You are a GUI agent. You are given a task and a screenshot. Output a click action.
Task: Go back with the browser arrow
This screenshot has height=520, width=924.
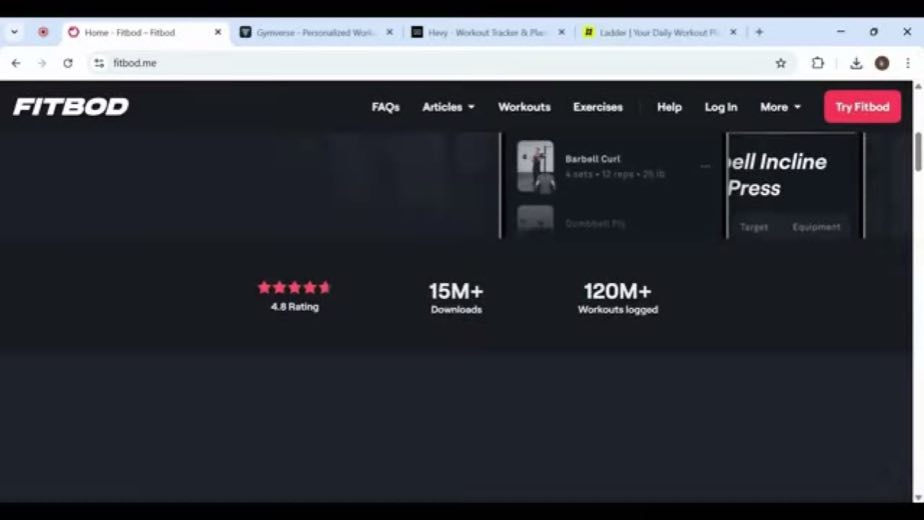click(x=16, y=63)
